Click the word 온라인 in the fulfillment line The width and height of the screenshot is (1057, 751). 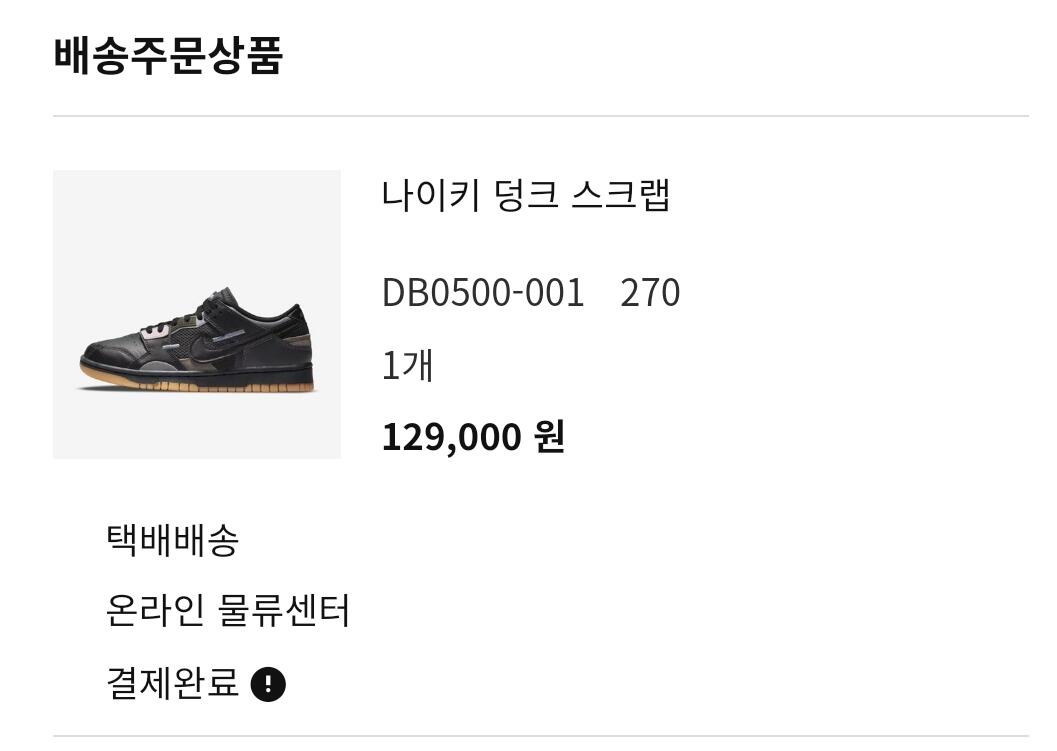155,610
